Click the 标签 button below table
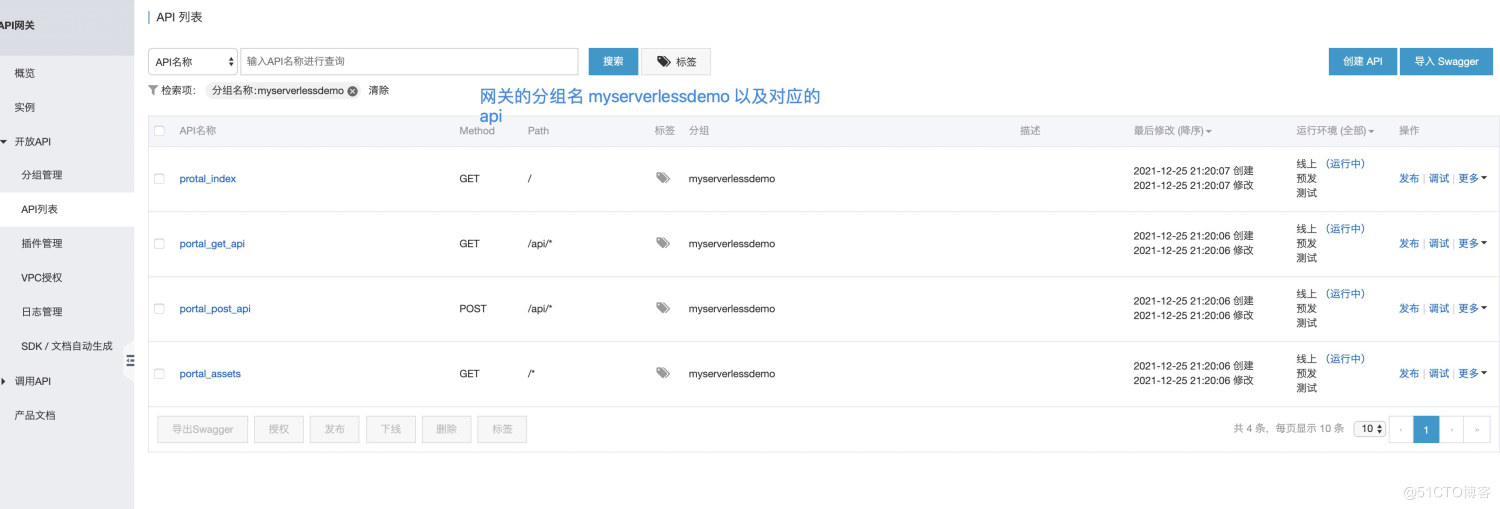The image size is (1500, 509). click(x=502, y=429)
